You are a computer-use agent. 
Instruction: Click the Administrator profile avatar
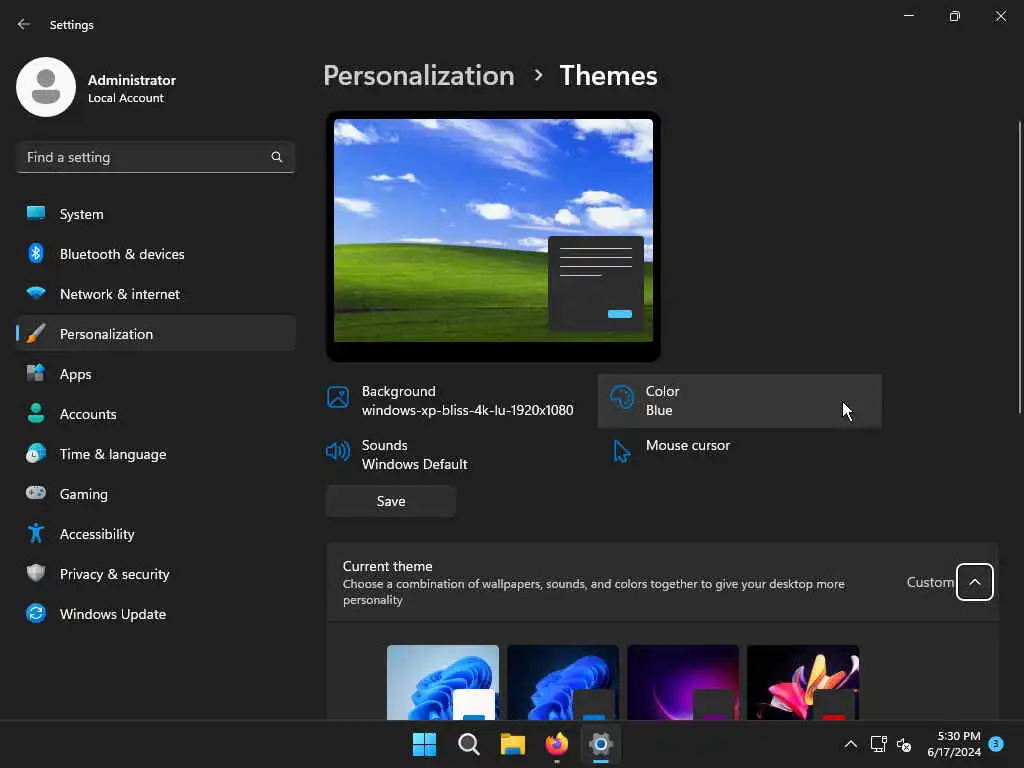46,87
